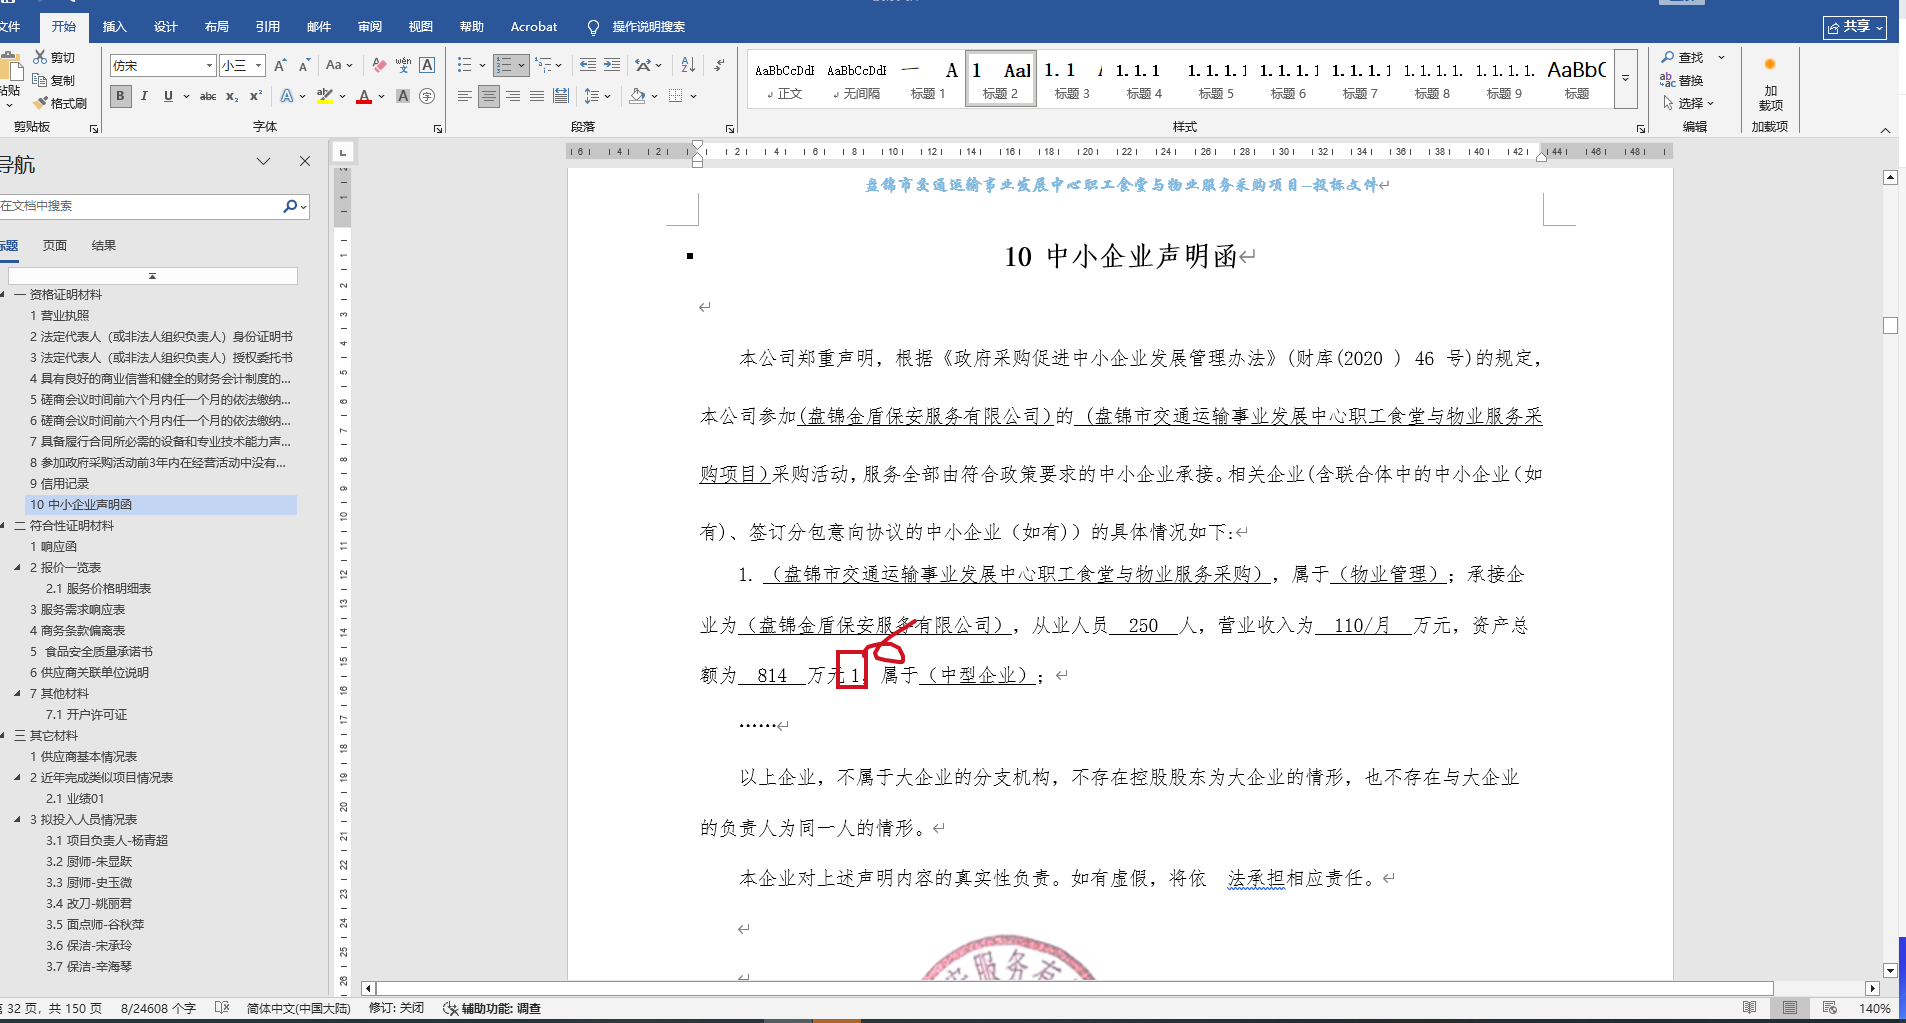Screen dimensions: 1906x1023
Task: Switch to the 引用 ribbon tab
Action: point(268,27)
